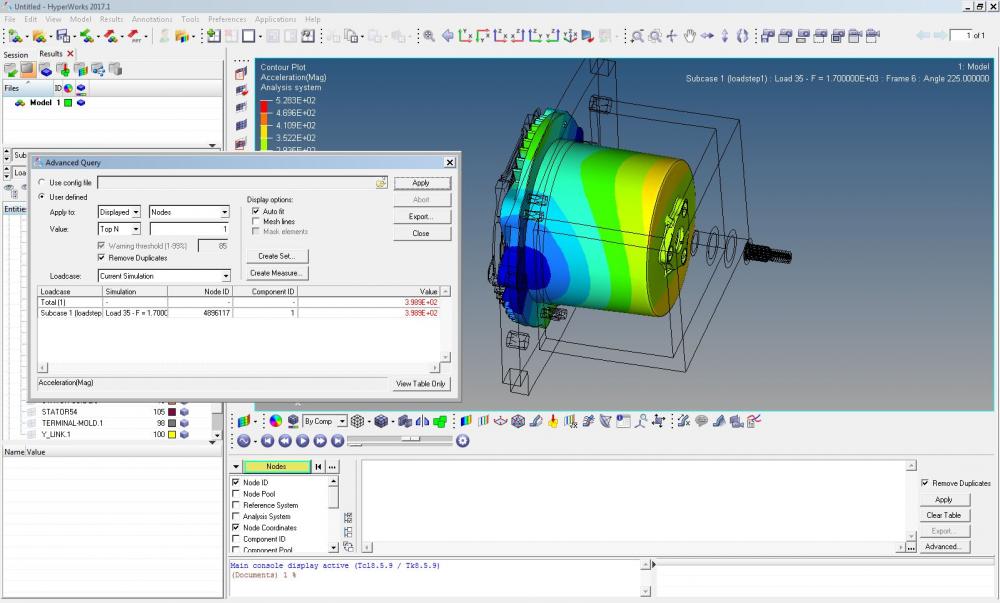Click the Save Session toolbar icon

pyautogui.click(x=62, y=36)
